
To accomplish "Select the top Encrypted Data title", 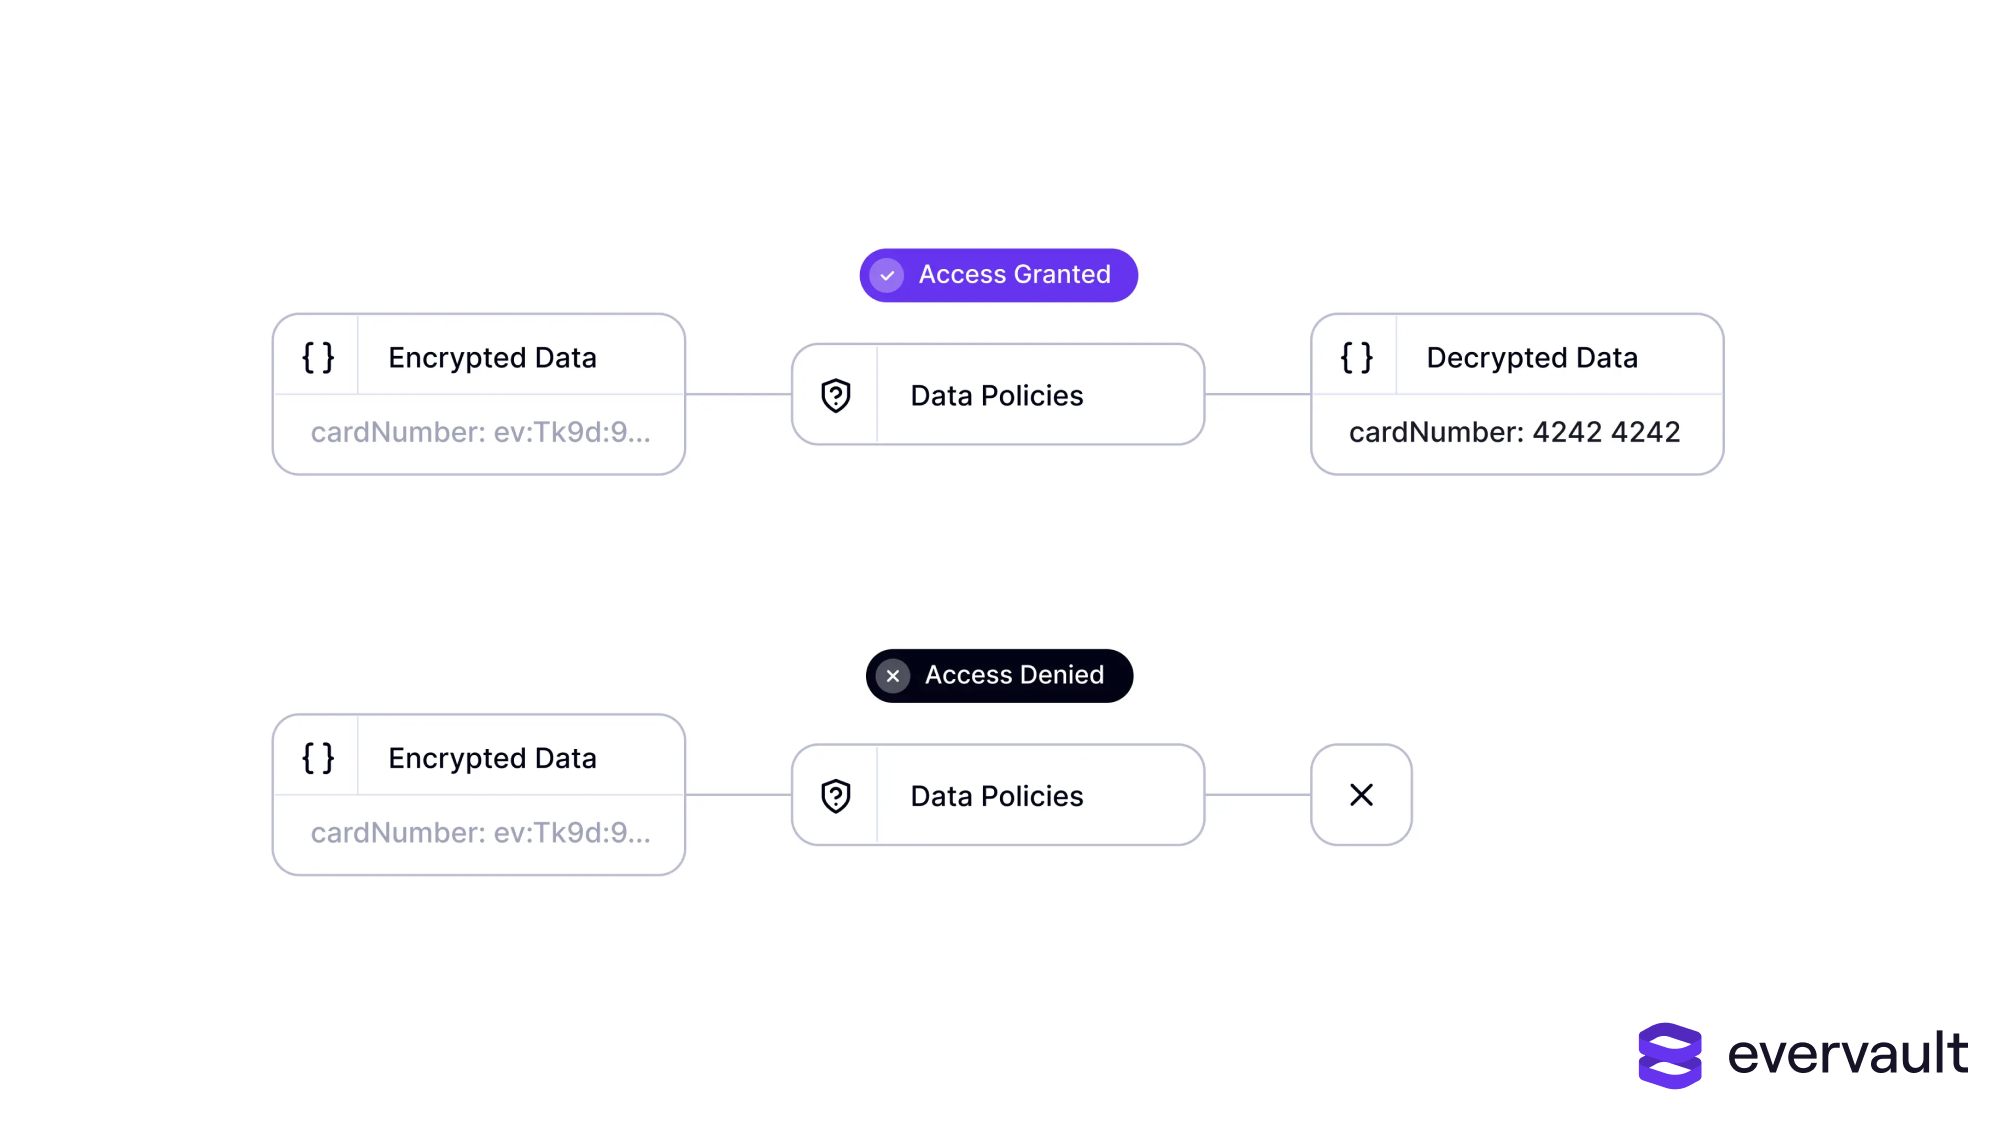I will pyautogui.click(x=492, y=358).
